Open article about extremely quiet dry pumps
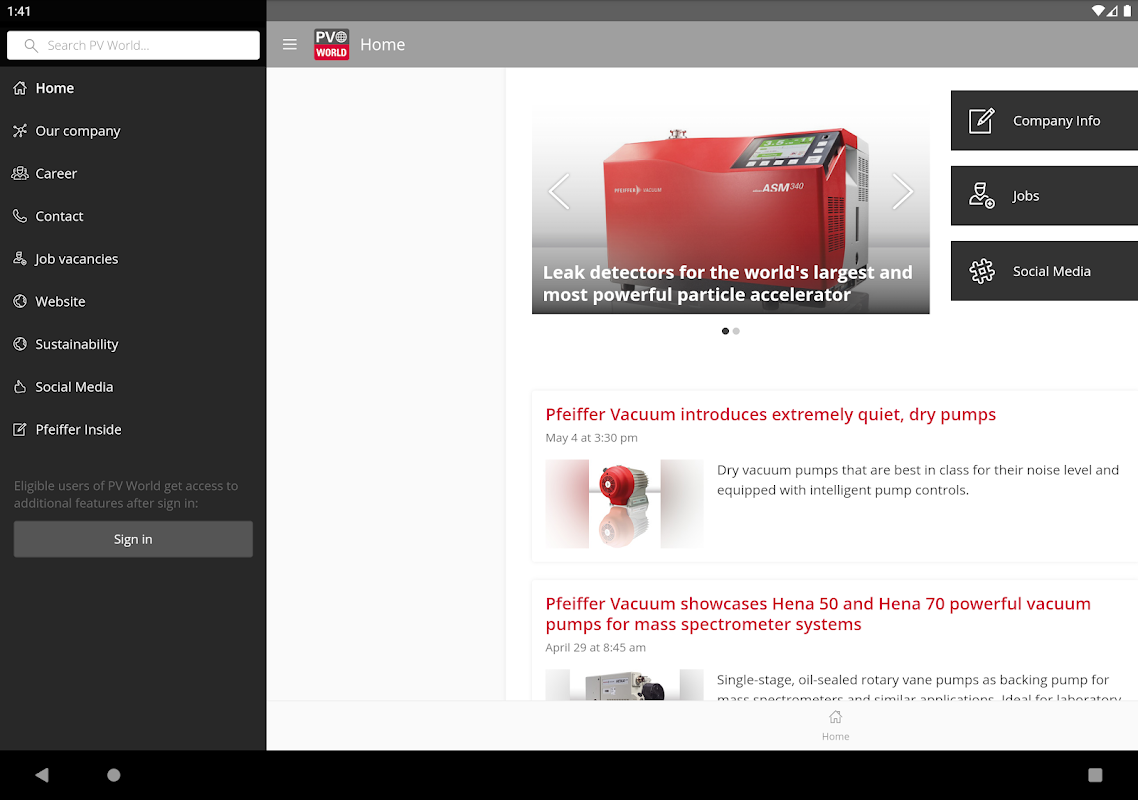This screenshot has width=1138, height=800. [770, 414]
